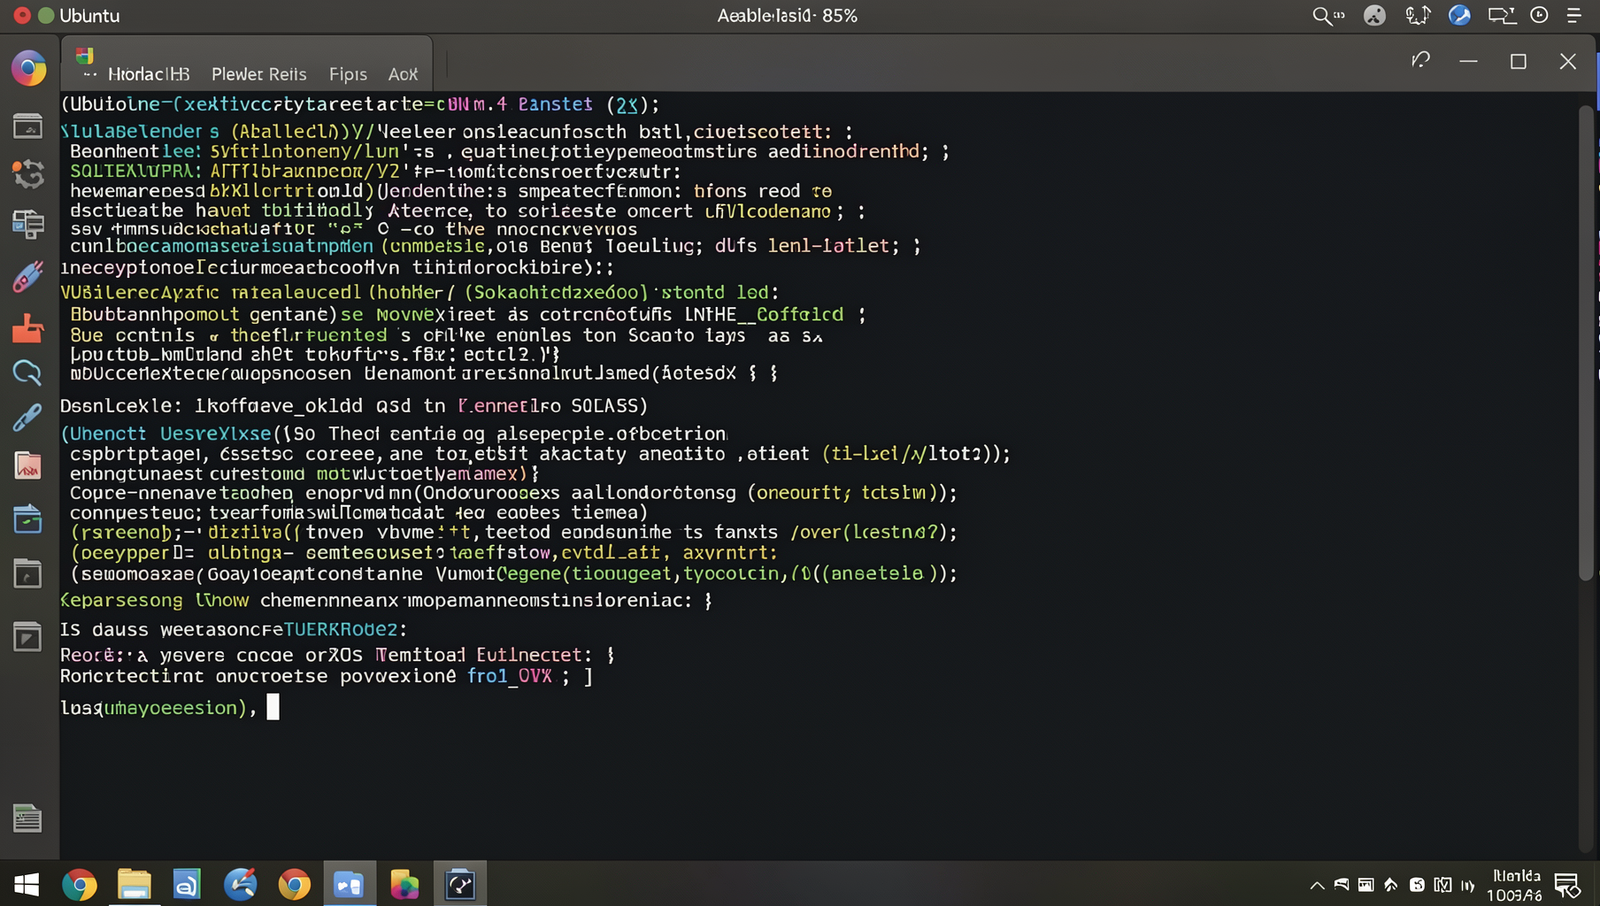Screen dimensions: 1600x906
Task: Open the stacked documents icon in sidebar
Action: [28, 223]
